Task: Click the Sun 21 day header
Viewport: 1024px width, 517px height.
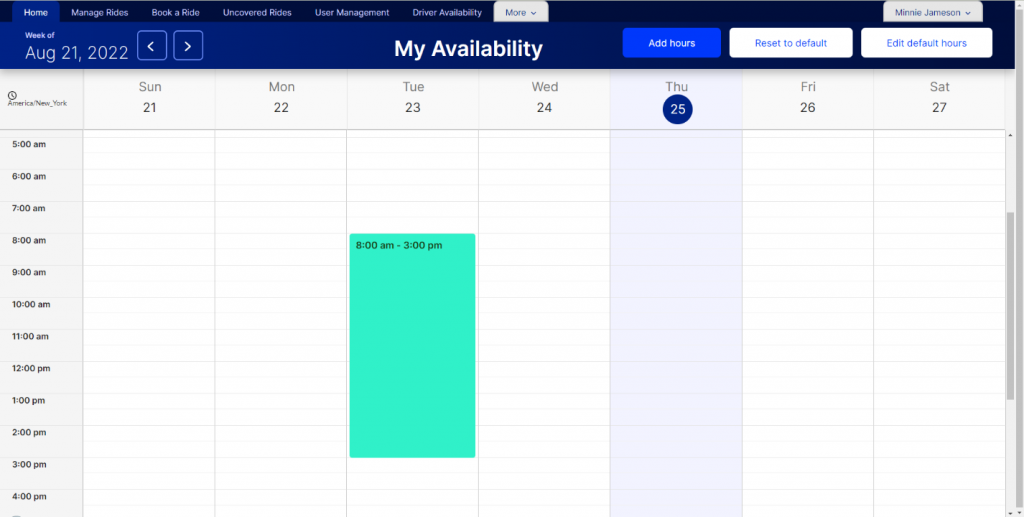Action: click(x=149, y=98)
